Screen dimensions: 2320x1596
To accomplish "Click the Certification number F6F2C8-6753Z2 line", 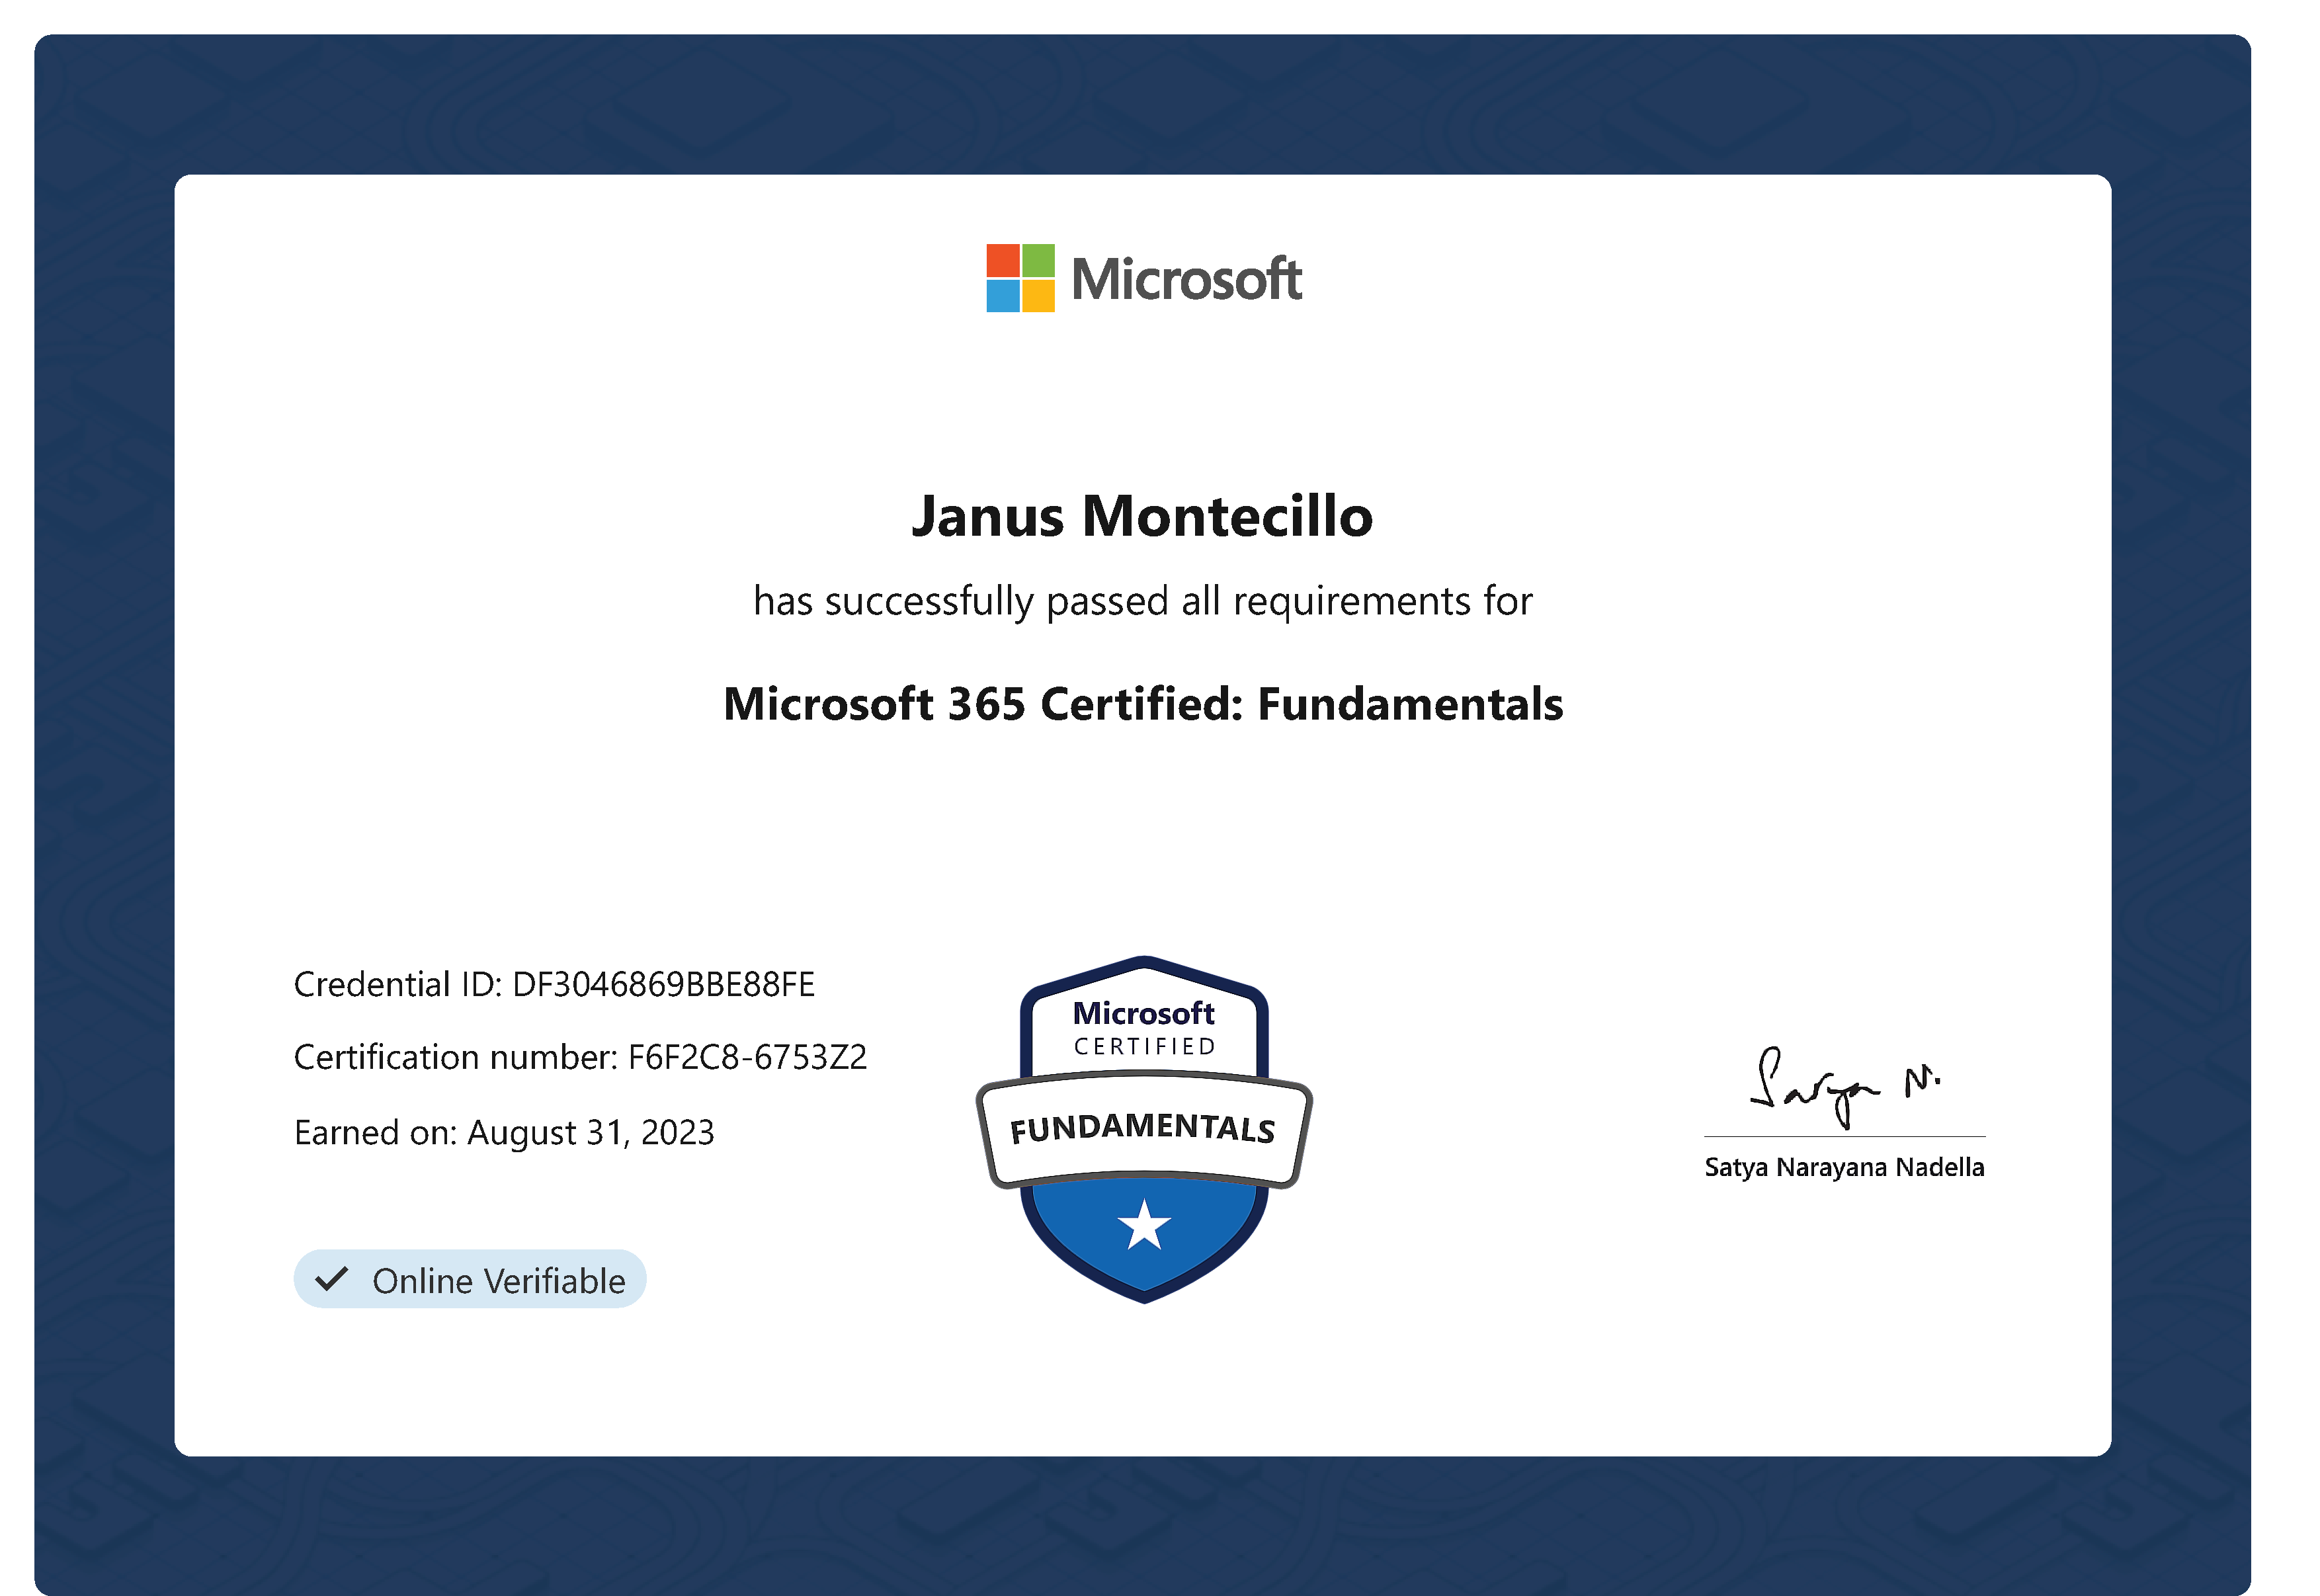I will point(580,1057).
